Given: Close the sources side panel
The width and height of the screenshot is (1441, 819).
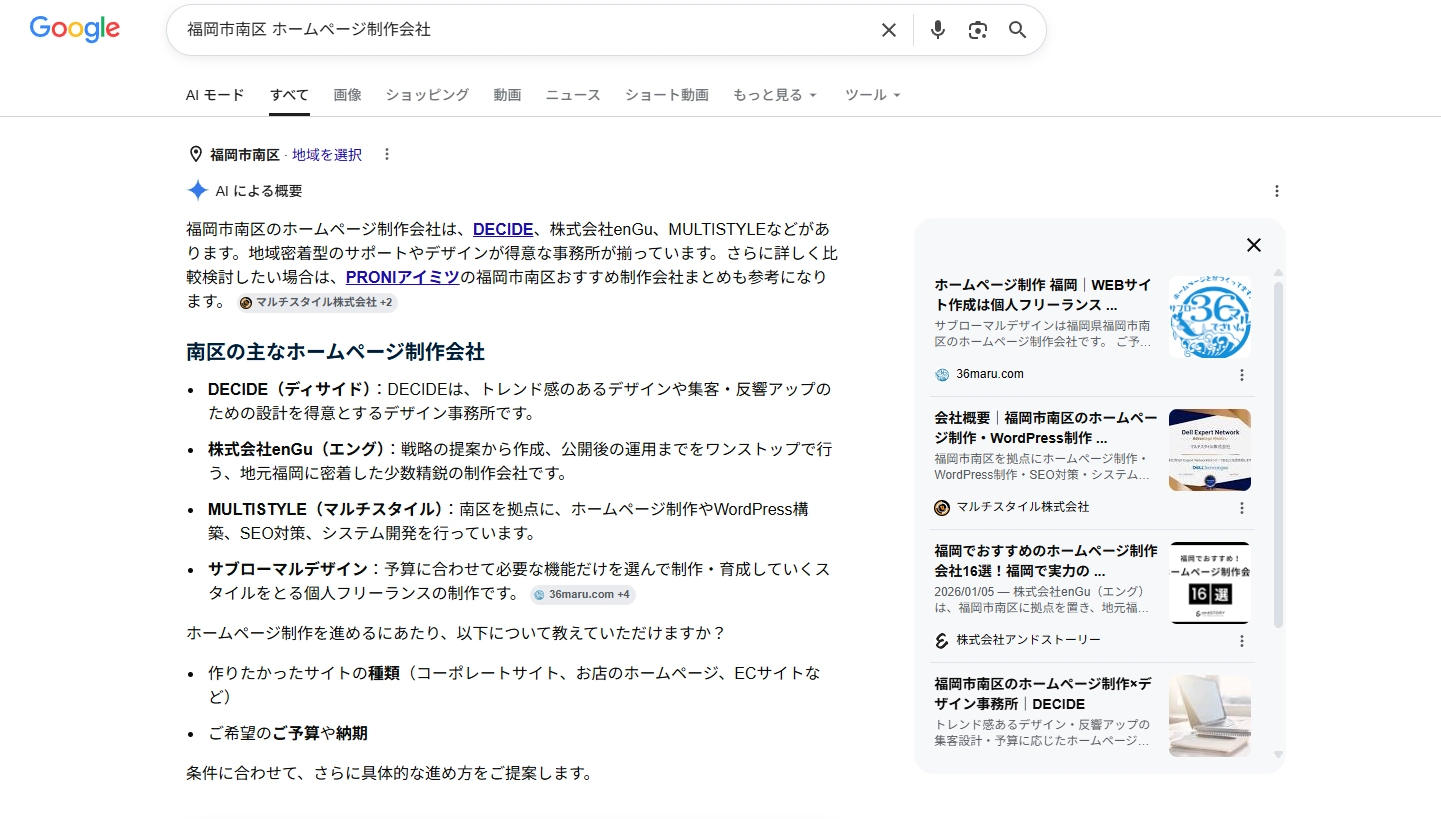Looking at the screenshot, I should pyautogui.click(x=1253, y=245).
